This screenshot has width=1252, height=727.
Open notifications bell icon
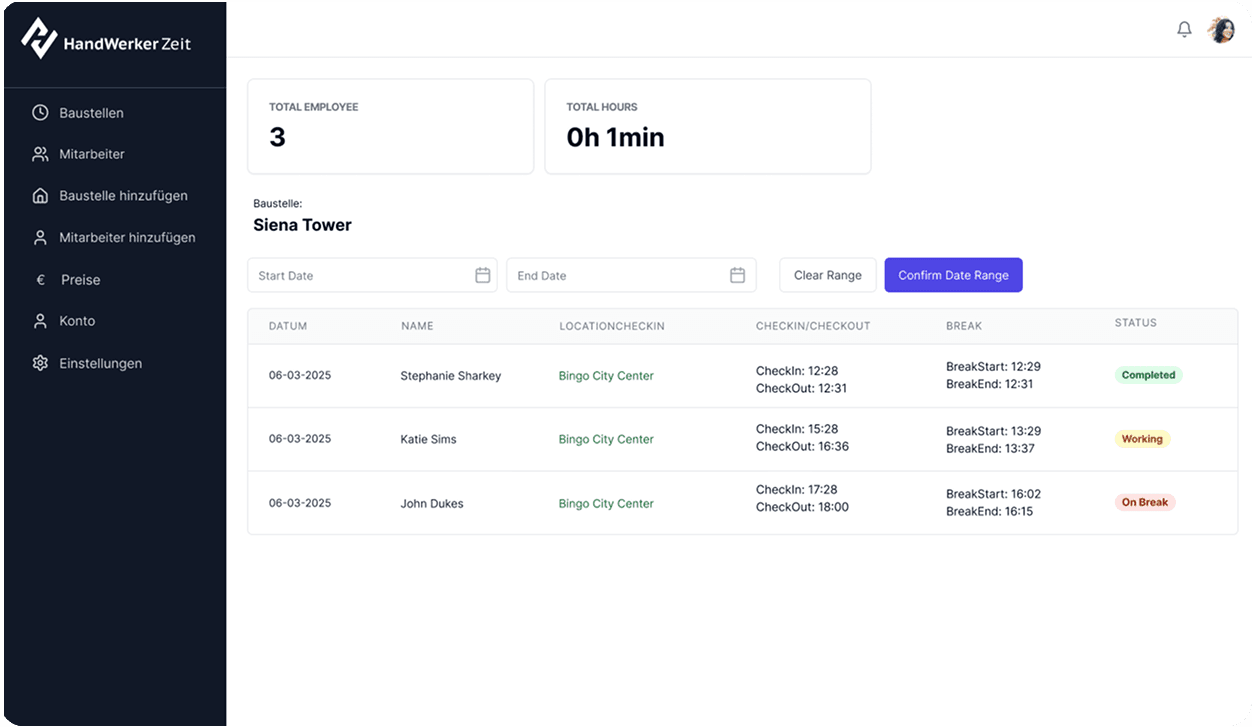(1184, 30)
